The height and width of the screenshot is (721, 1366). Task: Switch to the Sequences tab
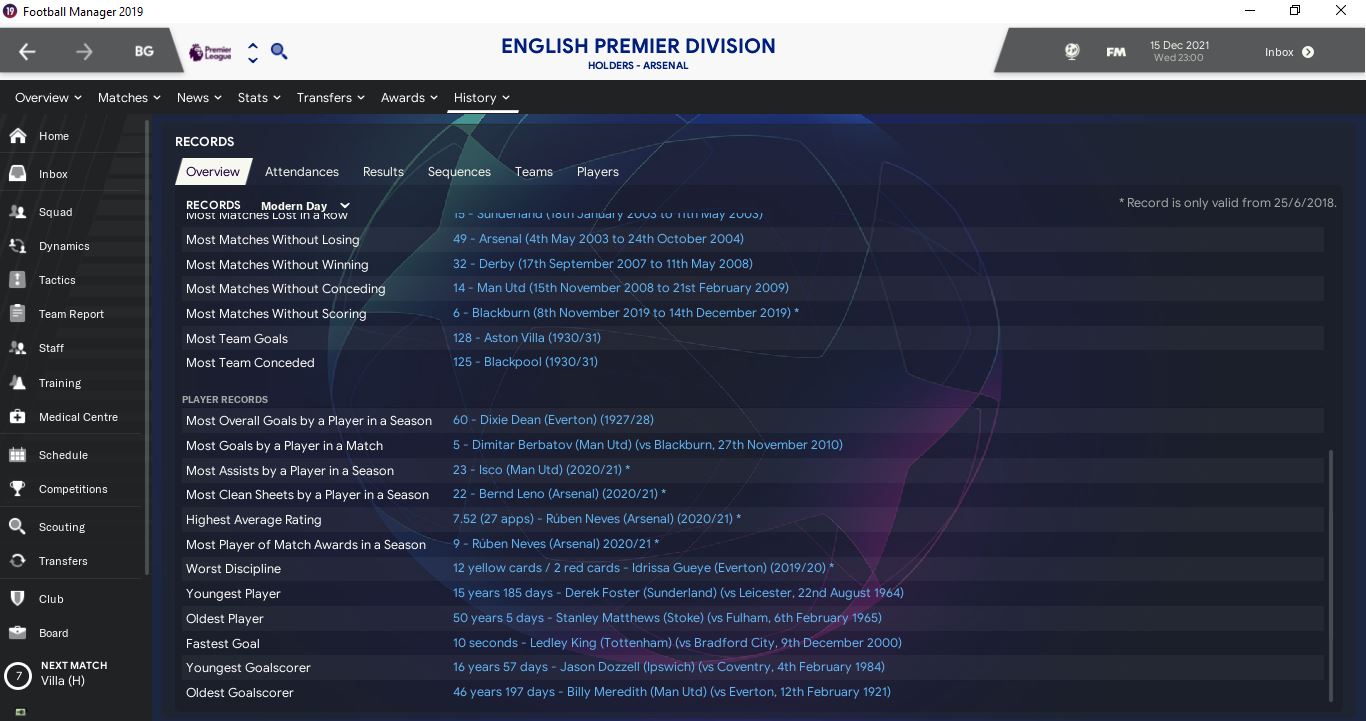pos(459,171)
